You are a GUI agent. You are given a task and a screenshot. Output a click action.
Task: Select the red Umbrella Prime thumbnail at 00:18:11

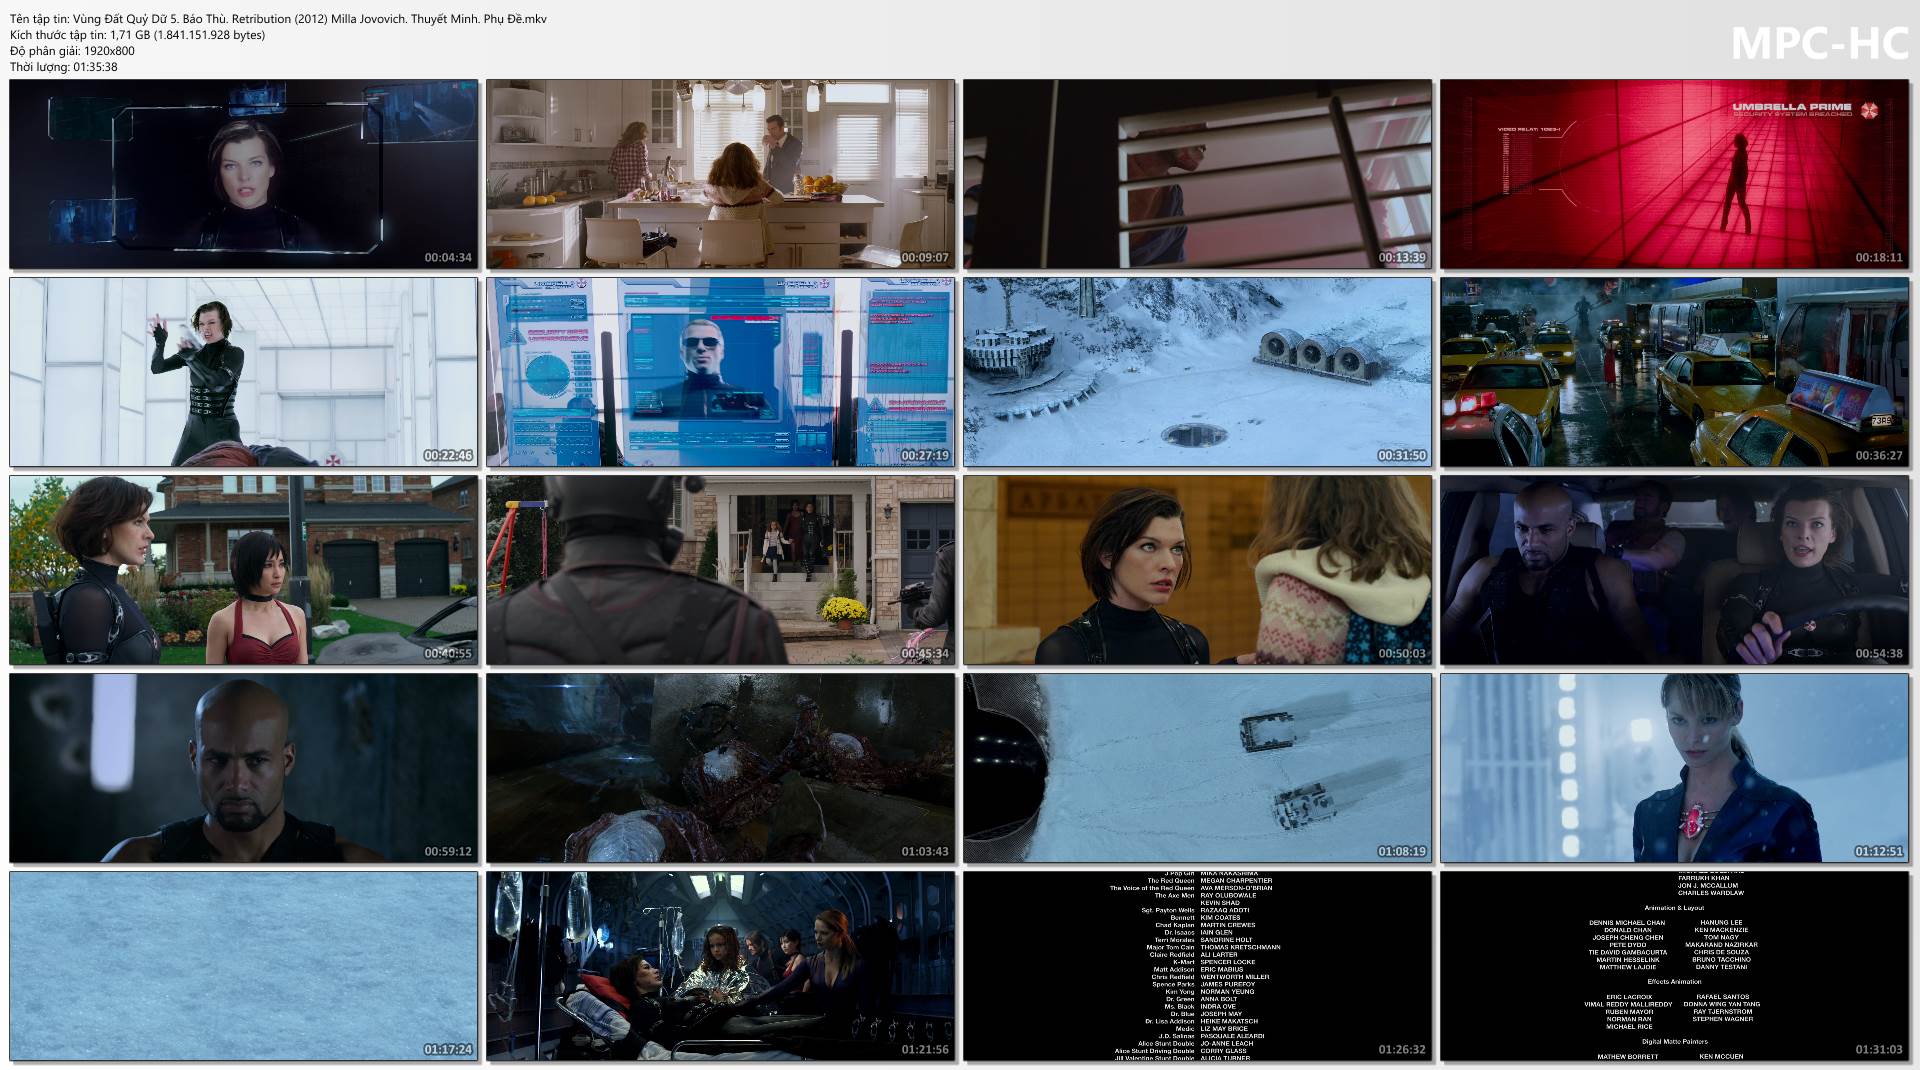[x=1675, y=175]
